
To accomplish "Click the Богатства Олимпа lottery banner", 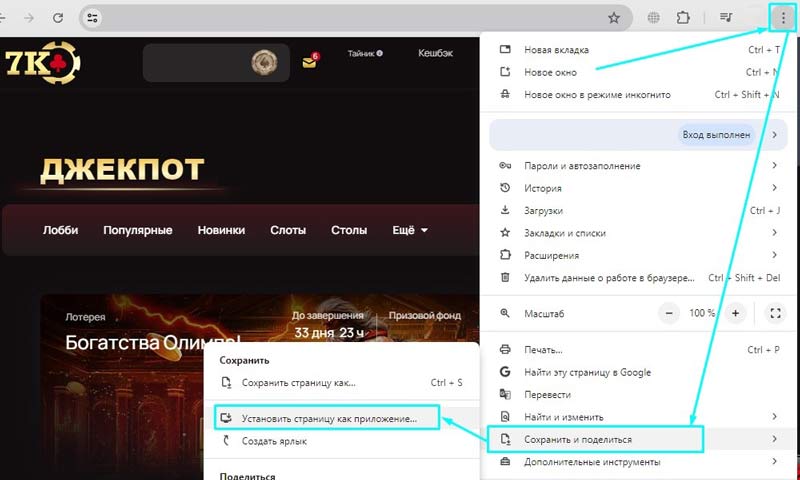I will 260,387.
